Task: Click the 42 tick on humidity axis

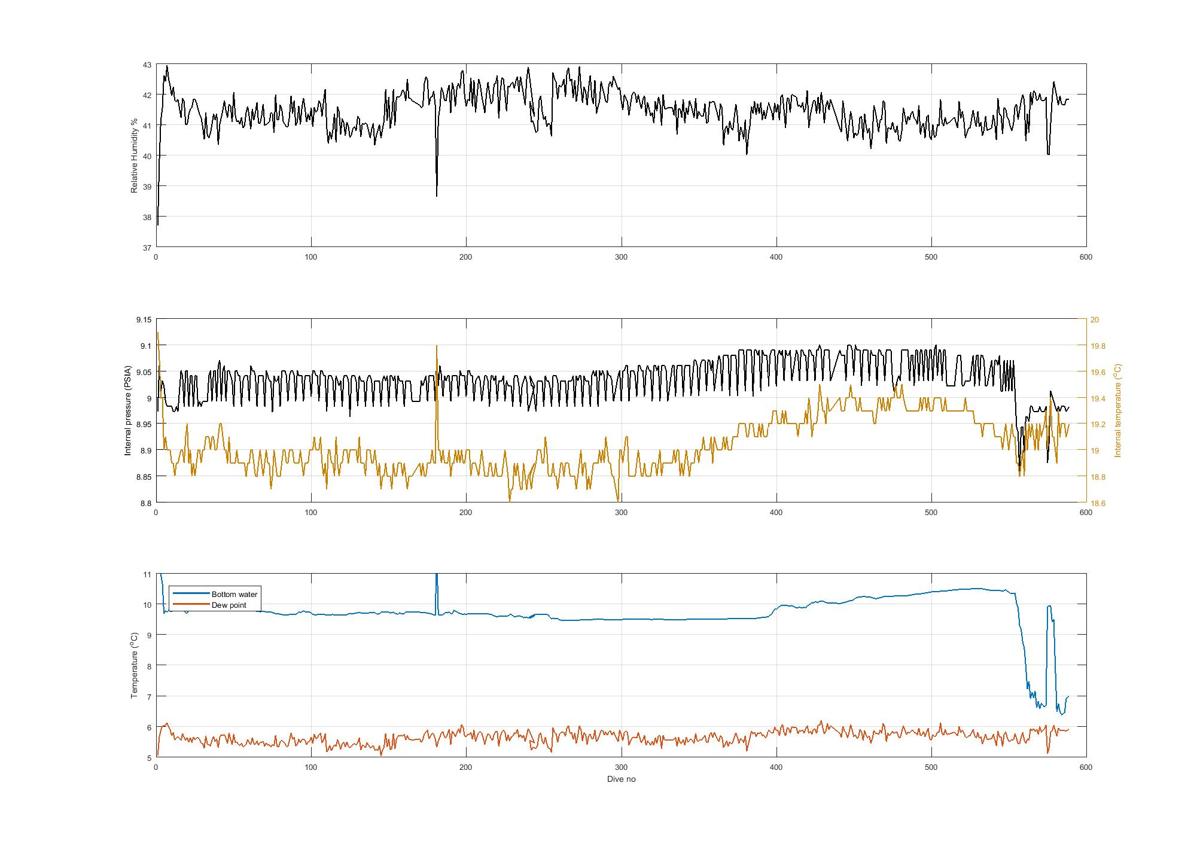Action: [147, 95]
